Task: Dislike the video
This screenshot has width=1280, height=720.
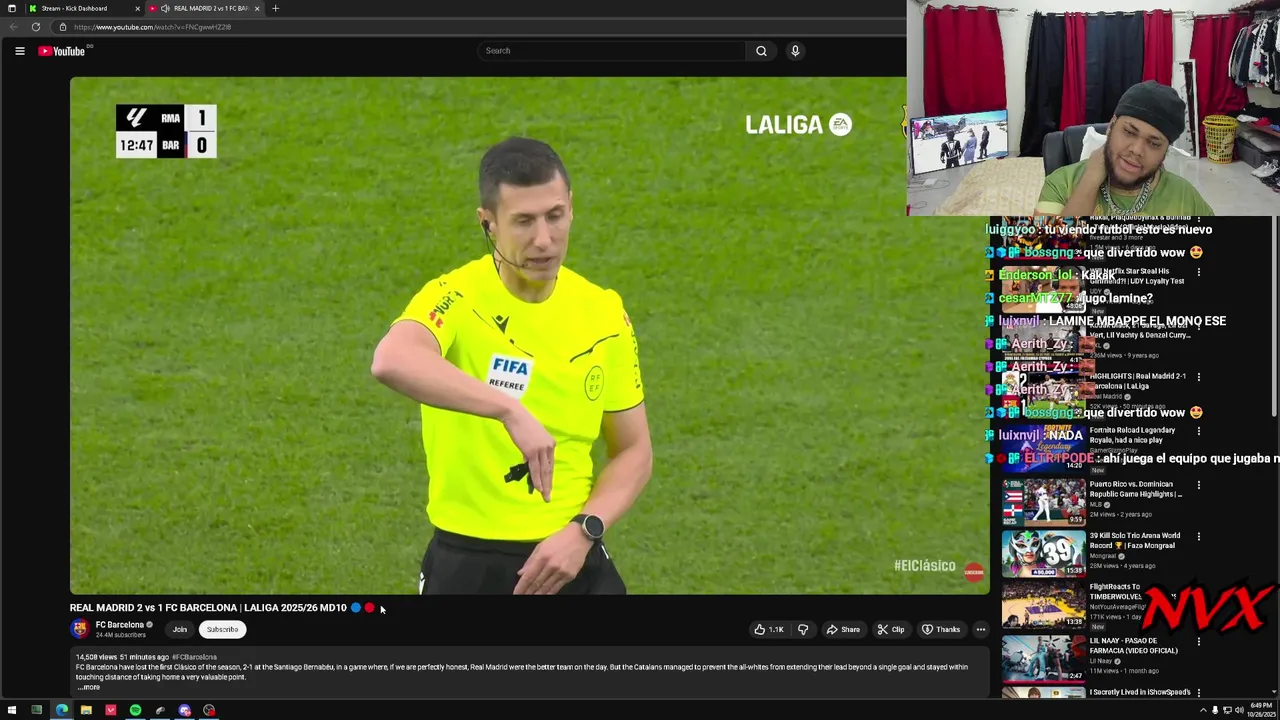Action: click(803, 630)
